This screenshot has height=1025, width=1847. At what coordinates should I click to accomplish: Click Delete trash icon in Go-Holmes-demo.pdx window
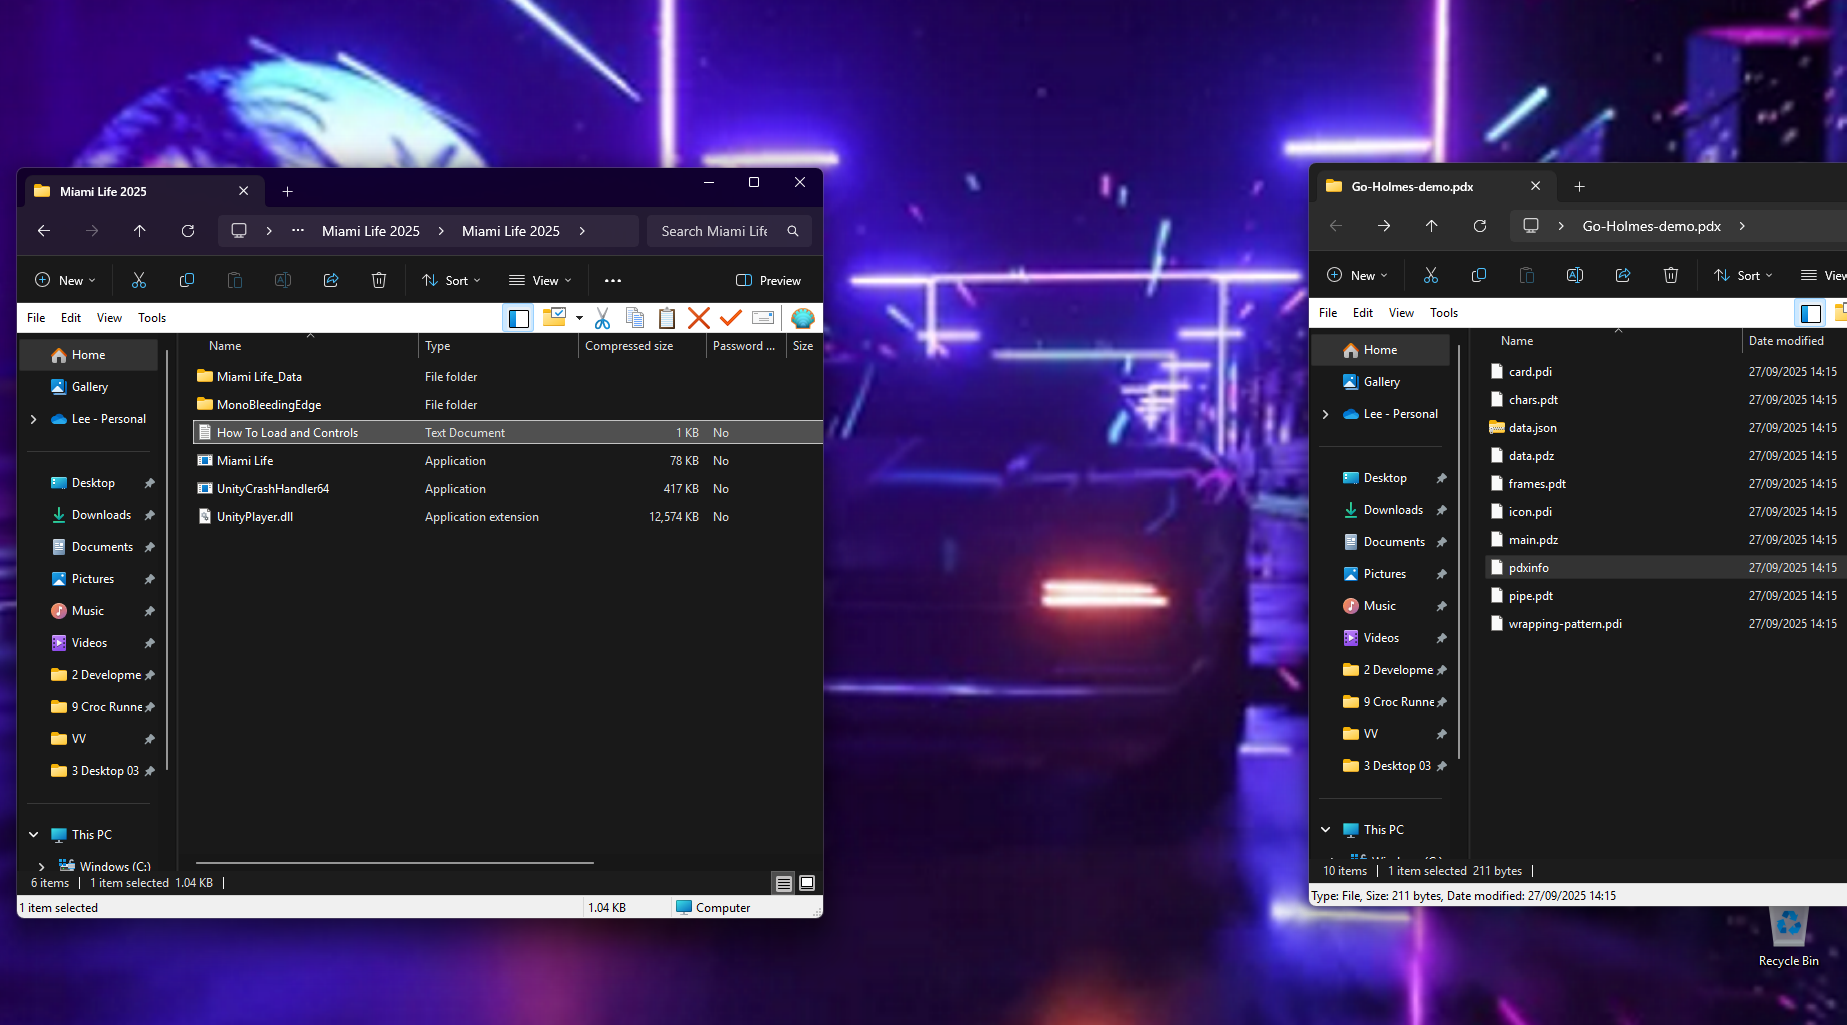click(x=1671, y=275)
